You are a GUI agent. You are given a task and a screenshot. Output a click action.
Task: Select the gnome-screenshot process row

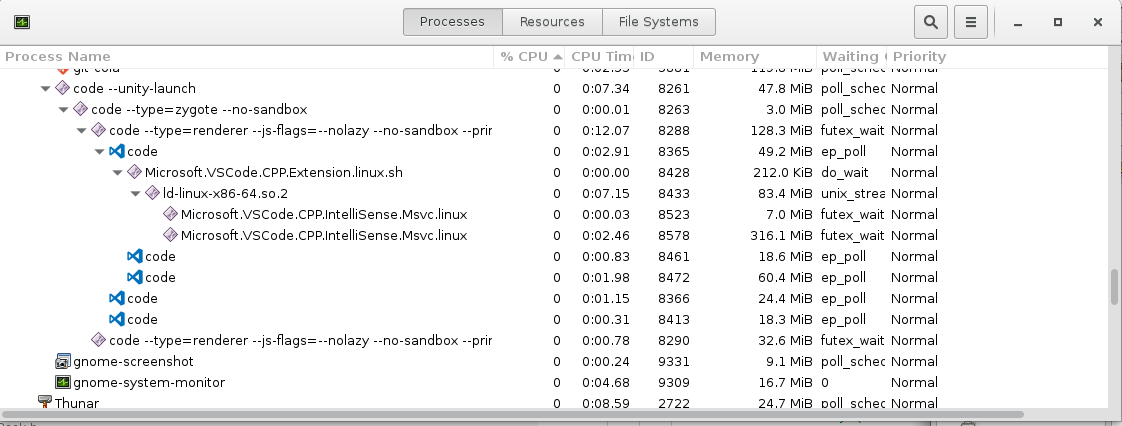click(555, 361)
